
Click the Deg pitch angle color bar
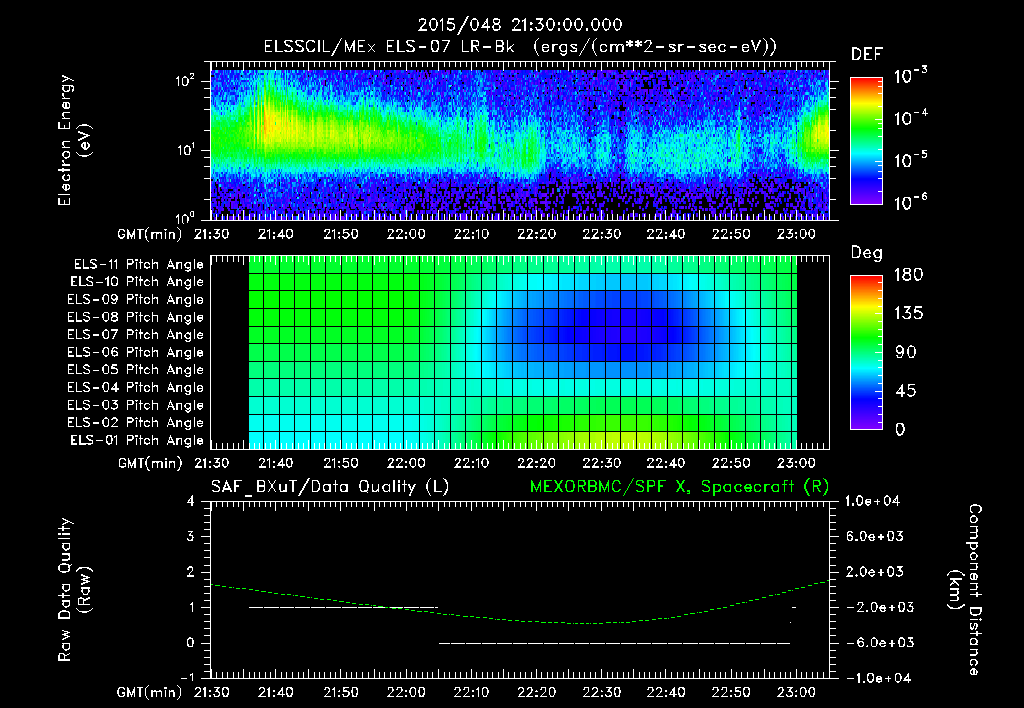pyautogui.click(x=866, y=352)
